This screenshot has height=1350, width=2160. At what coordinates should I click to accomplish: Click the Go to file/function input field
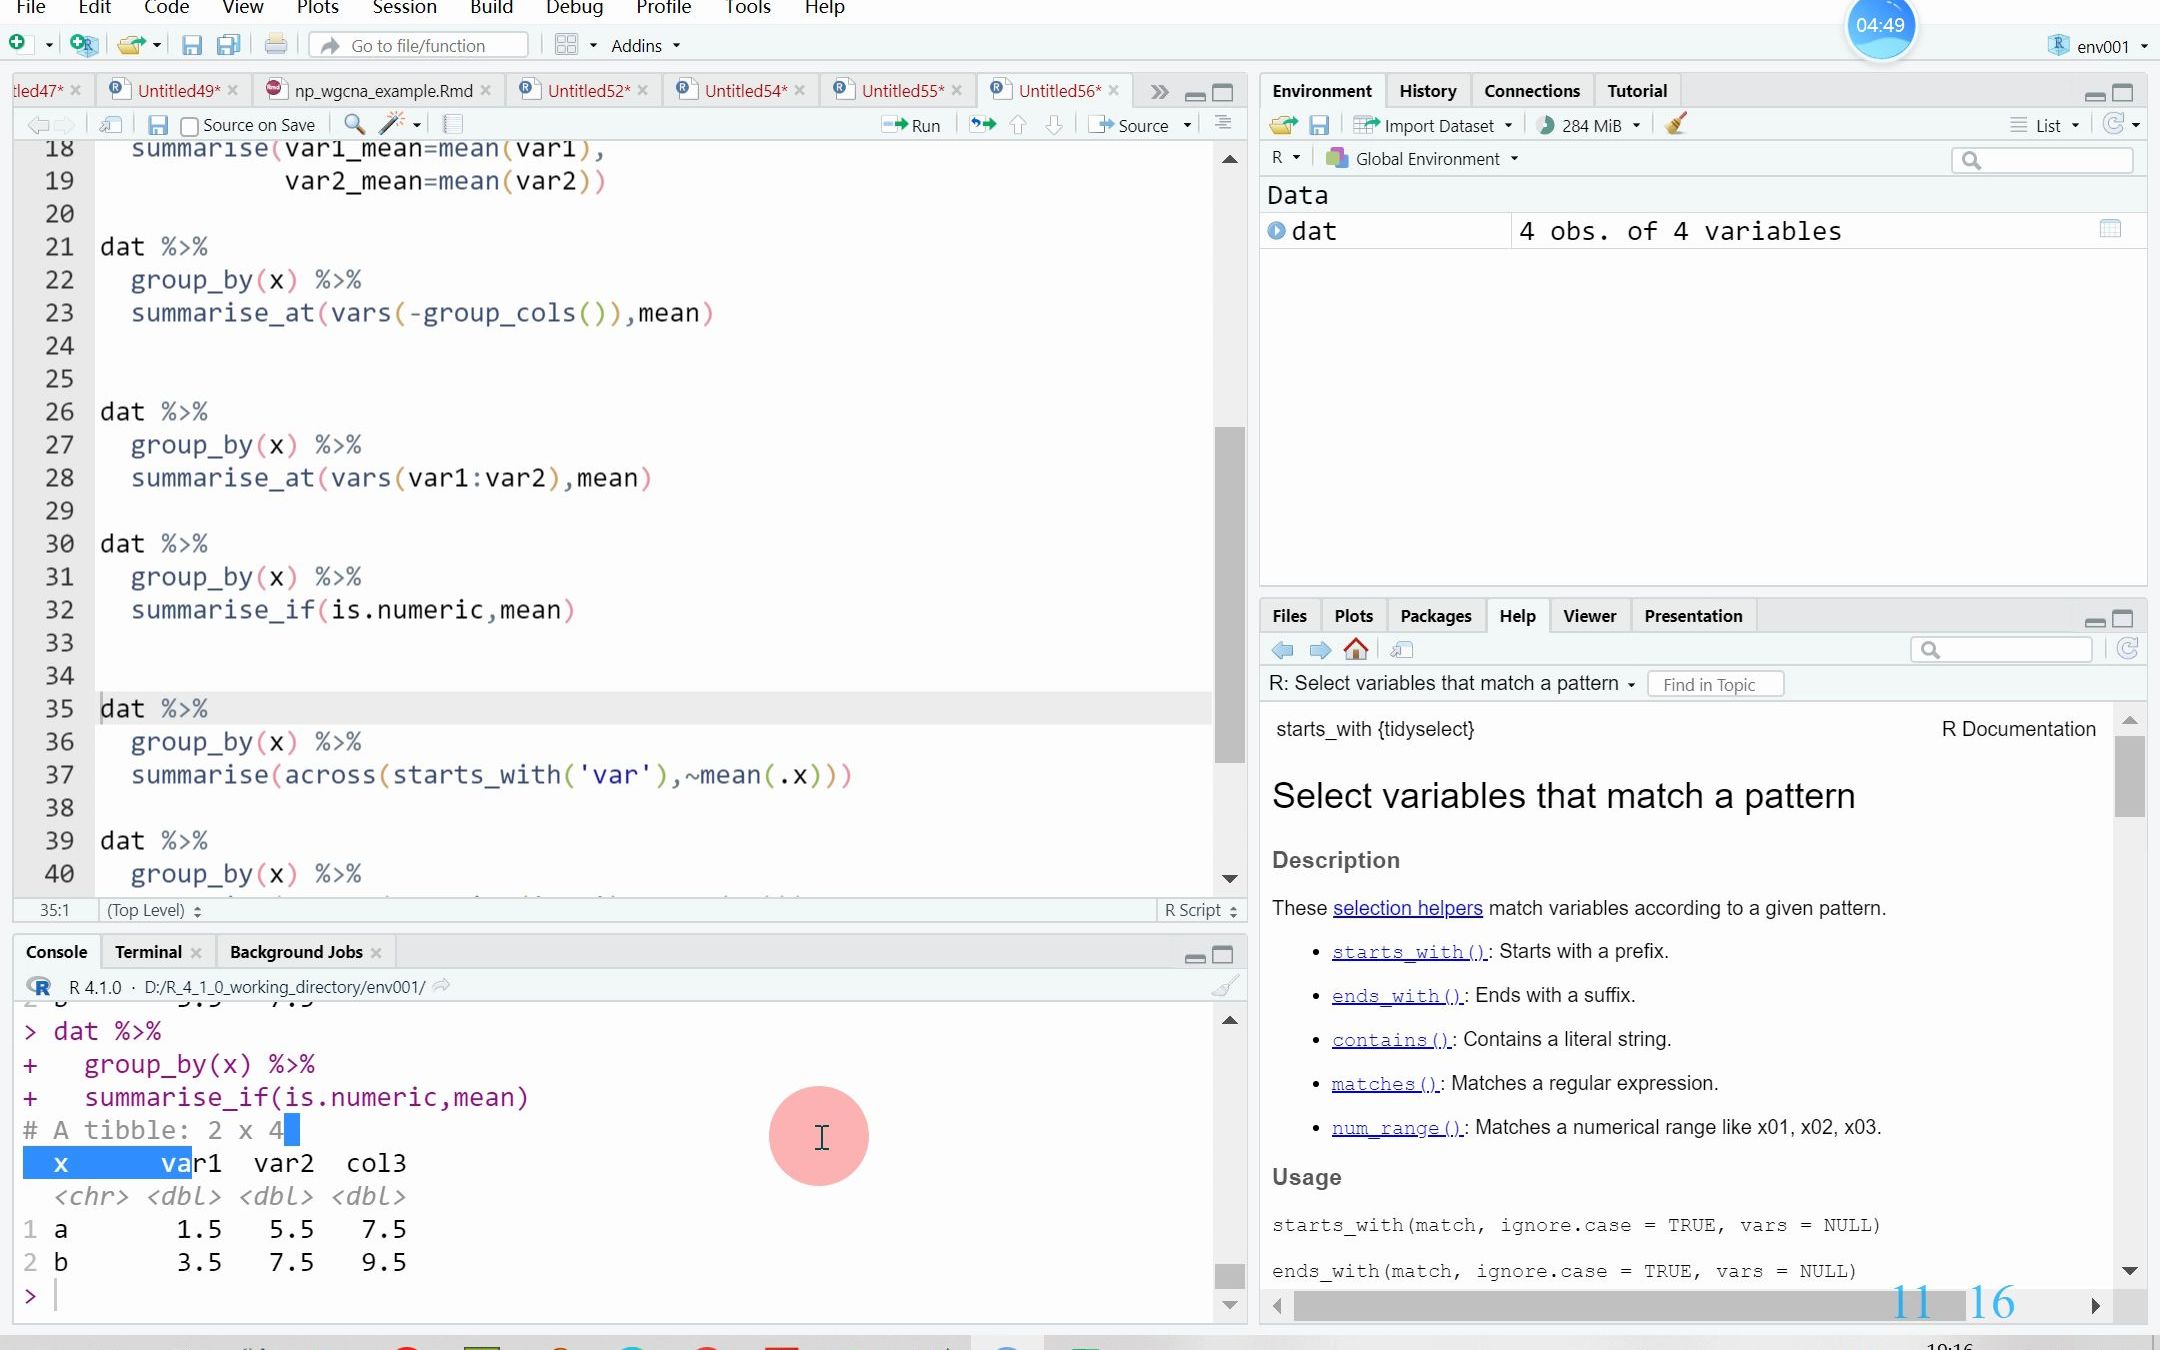tap(420, 46)
